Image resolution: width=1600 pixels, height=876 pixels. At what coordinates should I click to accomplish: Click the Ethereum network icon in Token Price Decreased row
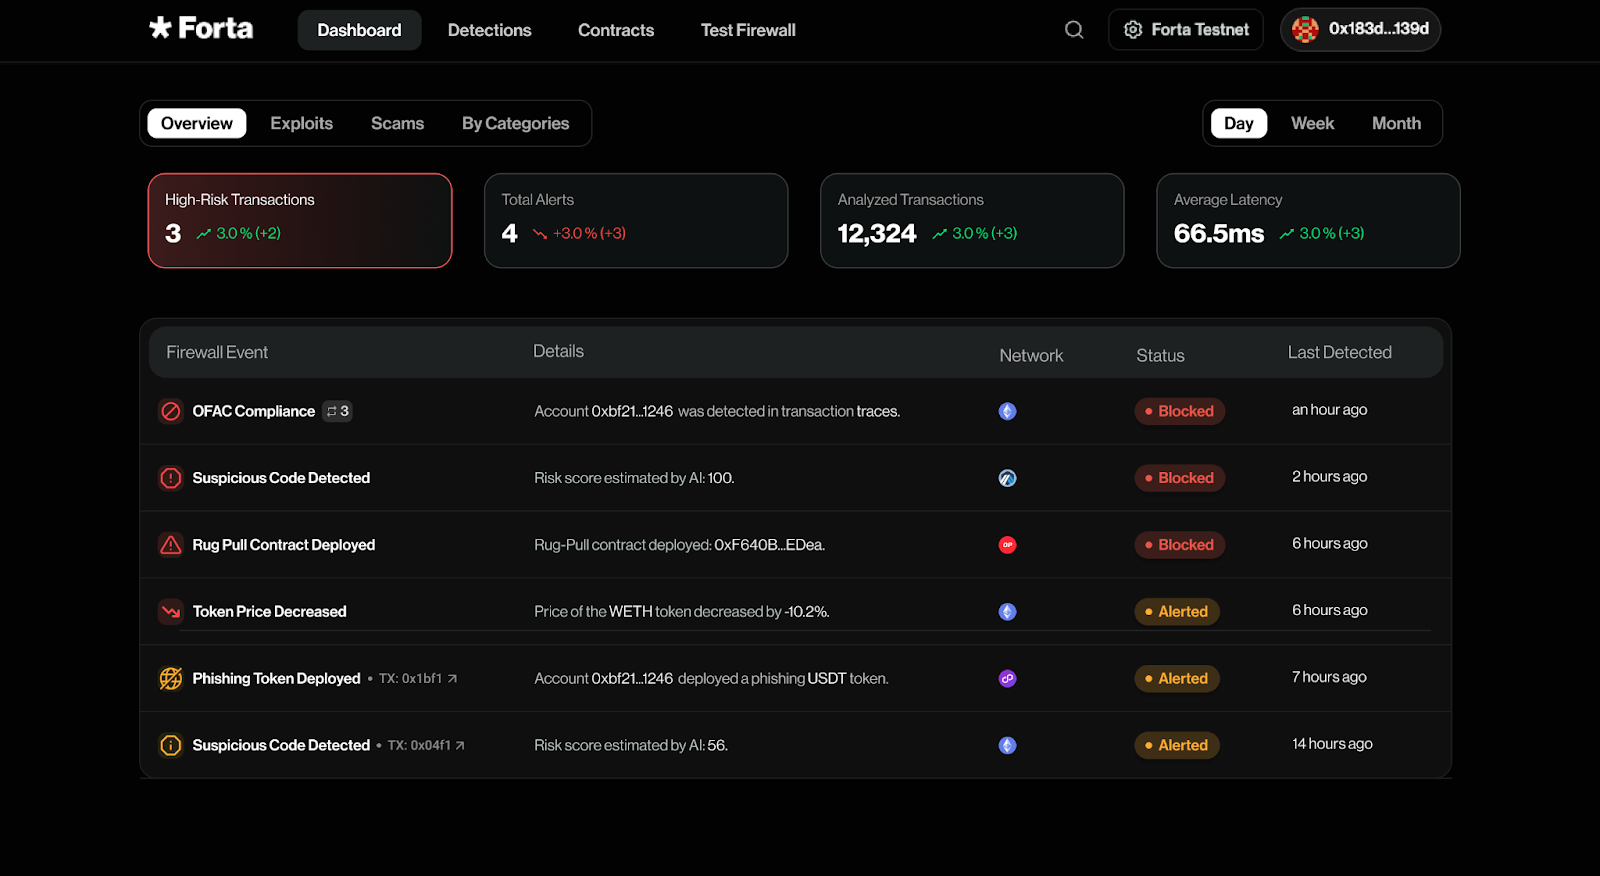pos(1007,611)
